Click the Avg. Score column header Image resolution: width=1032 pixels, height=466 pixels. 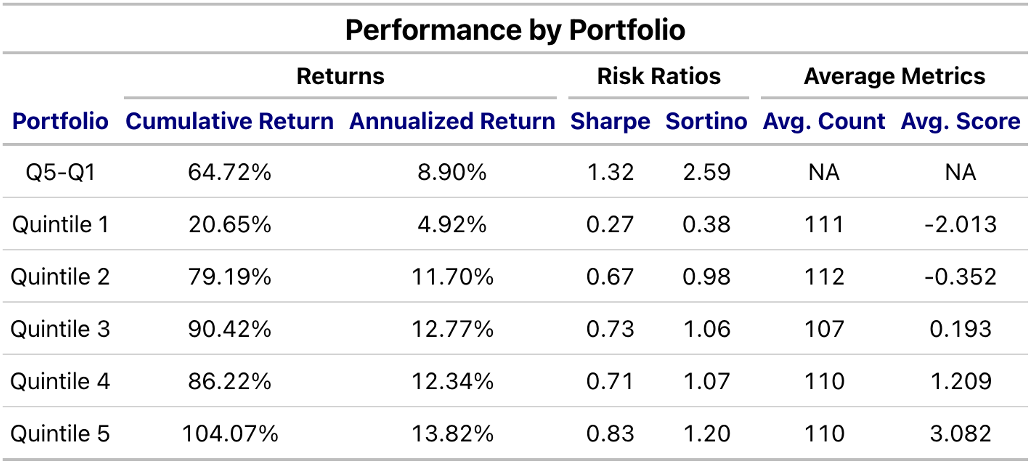[x=960, y=122]
